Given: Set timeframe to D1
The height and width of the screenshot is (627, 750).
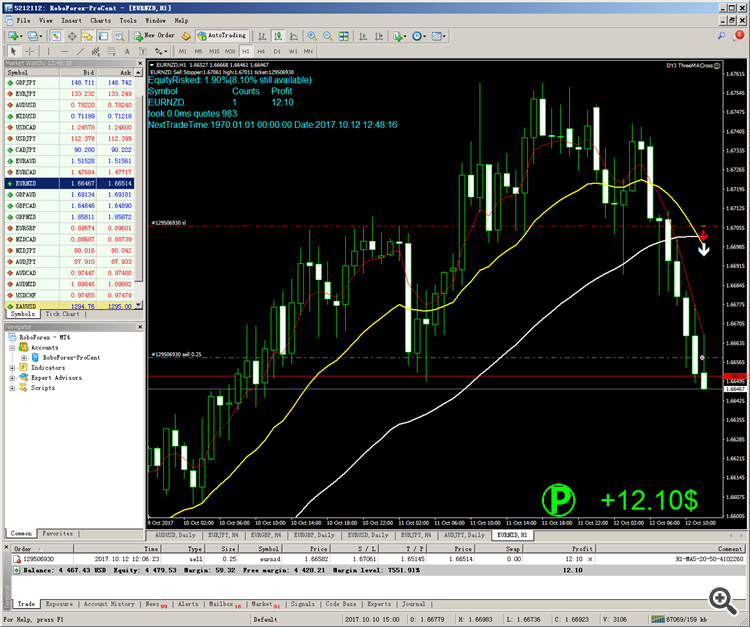Looking at the screenshot, I should [x=277, y=51].
